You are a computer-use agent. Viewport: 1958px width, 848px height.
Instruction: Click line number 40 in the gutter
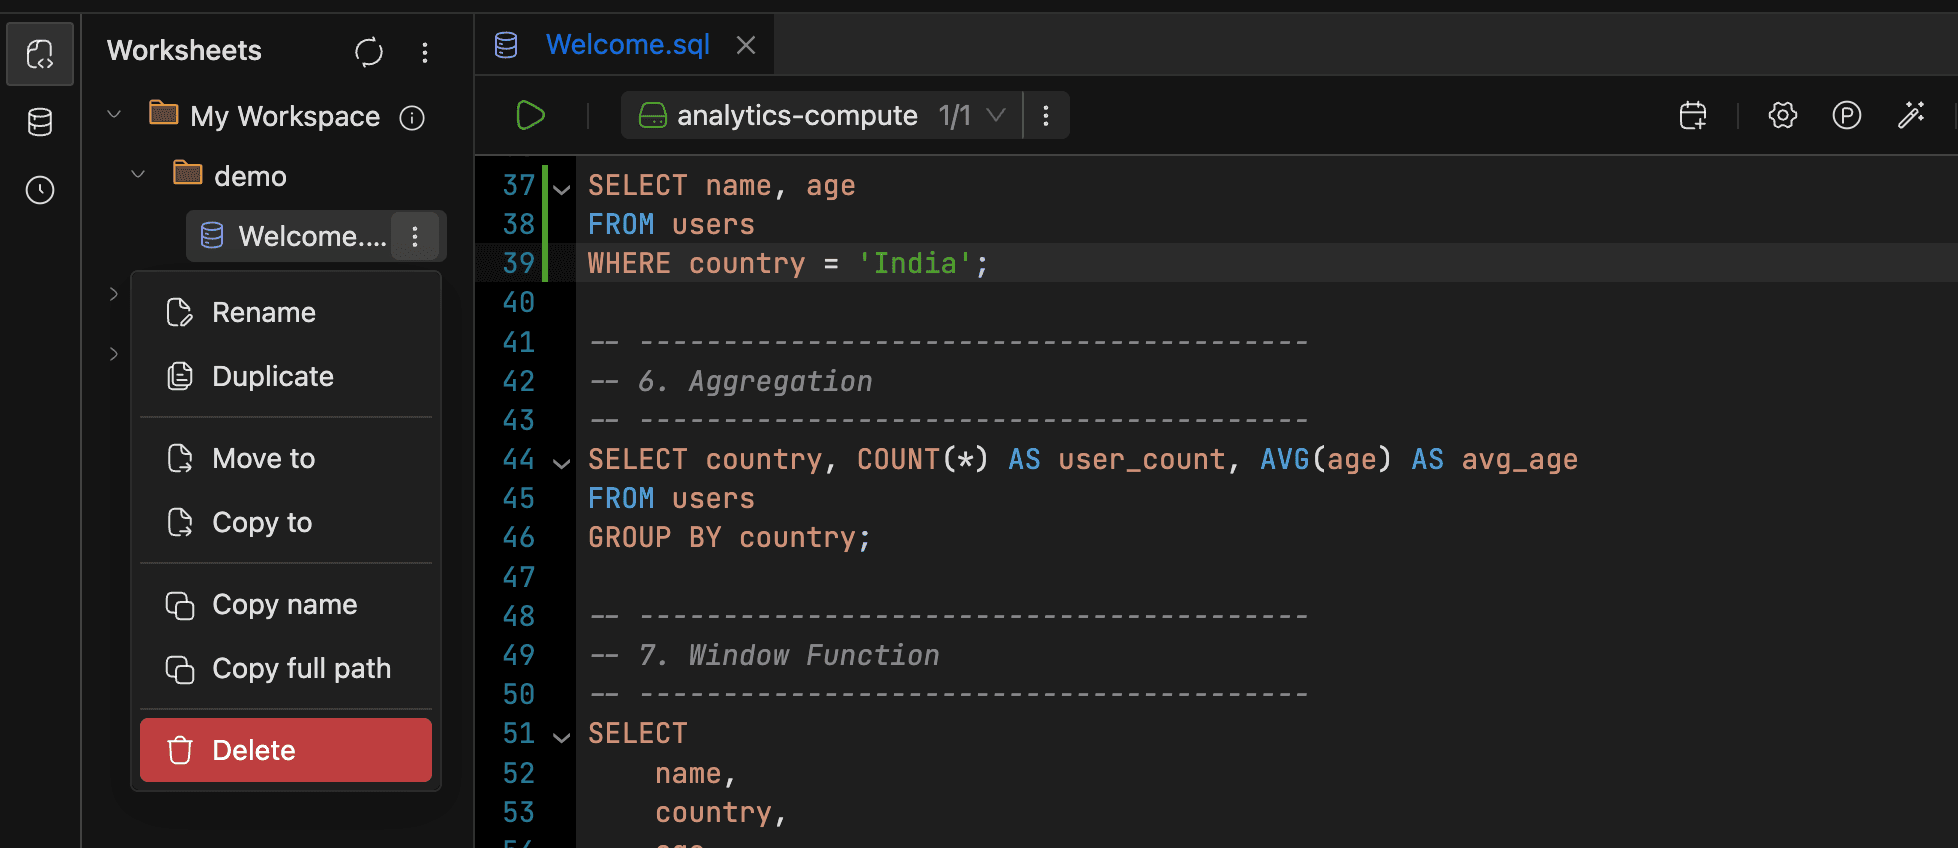518,303
